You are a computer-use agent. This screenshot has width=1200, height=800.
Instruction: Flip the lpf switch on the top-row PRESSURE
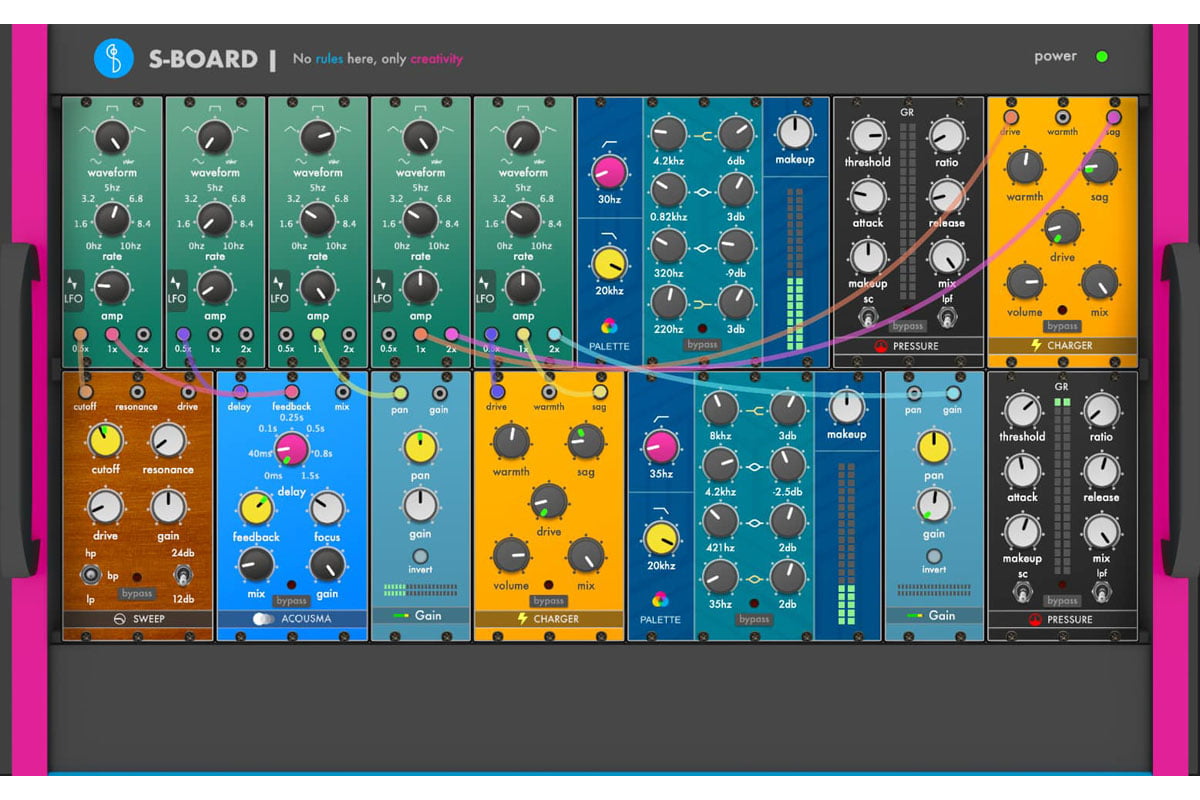click(x=947, y=319)
